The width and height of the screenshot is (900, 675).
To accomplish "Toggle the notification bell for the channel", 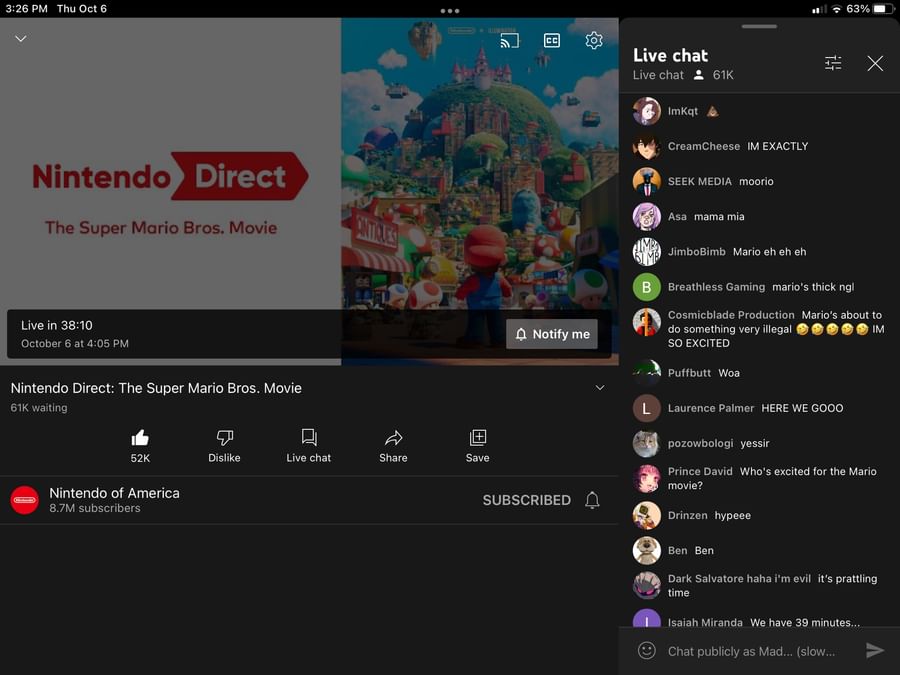I will 592,500.
